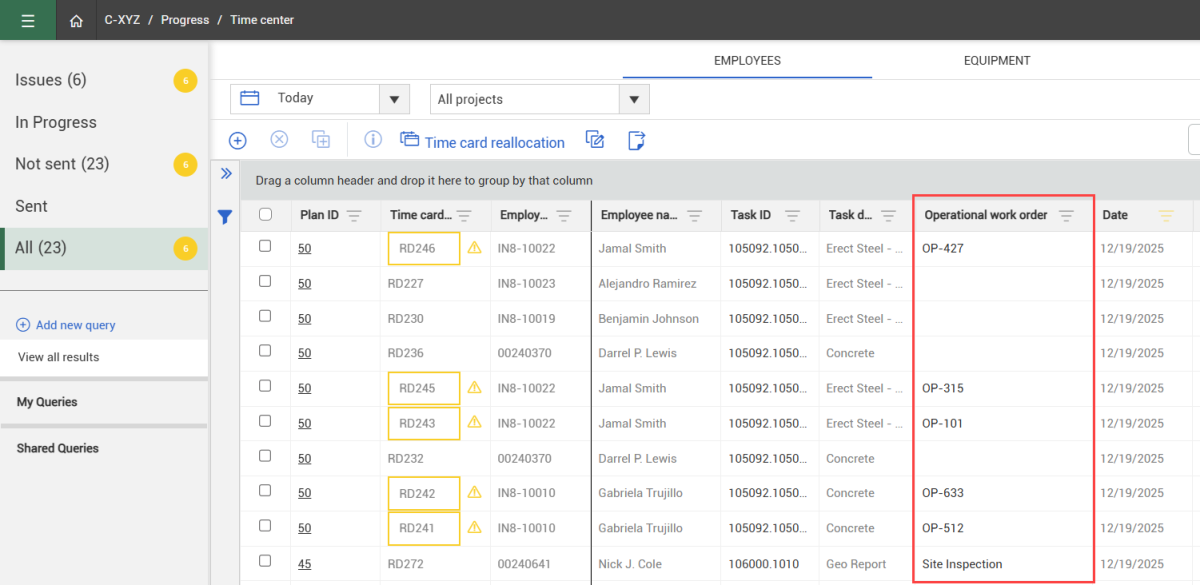
Task: Click the calendar icon beside Today
Action: click(x=250, y=98)
